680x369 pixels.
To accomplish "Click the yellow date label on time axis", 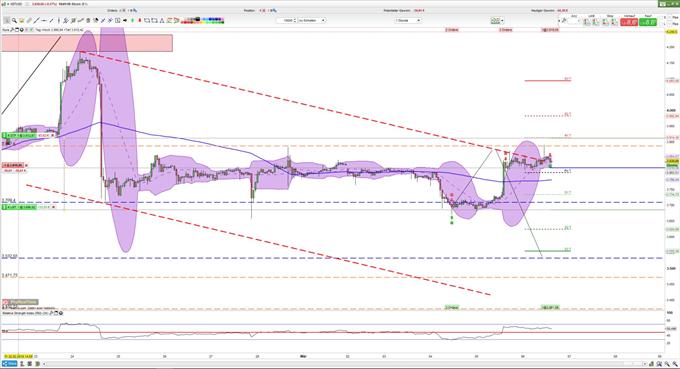I will 18,356.
